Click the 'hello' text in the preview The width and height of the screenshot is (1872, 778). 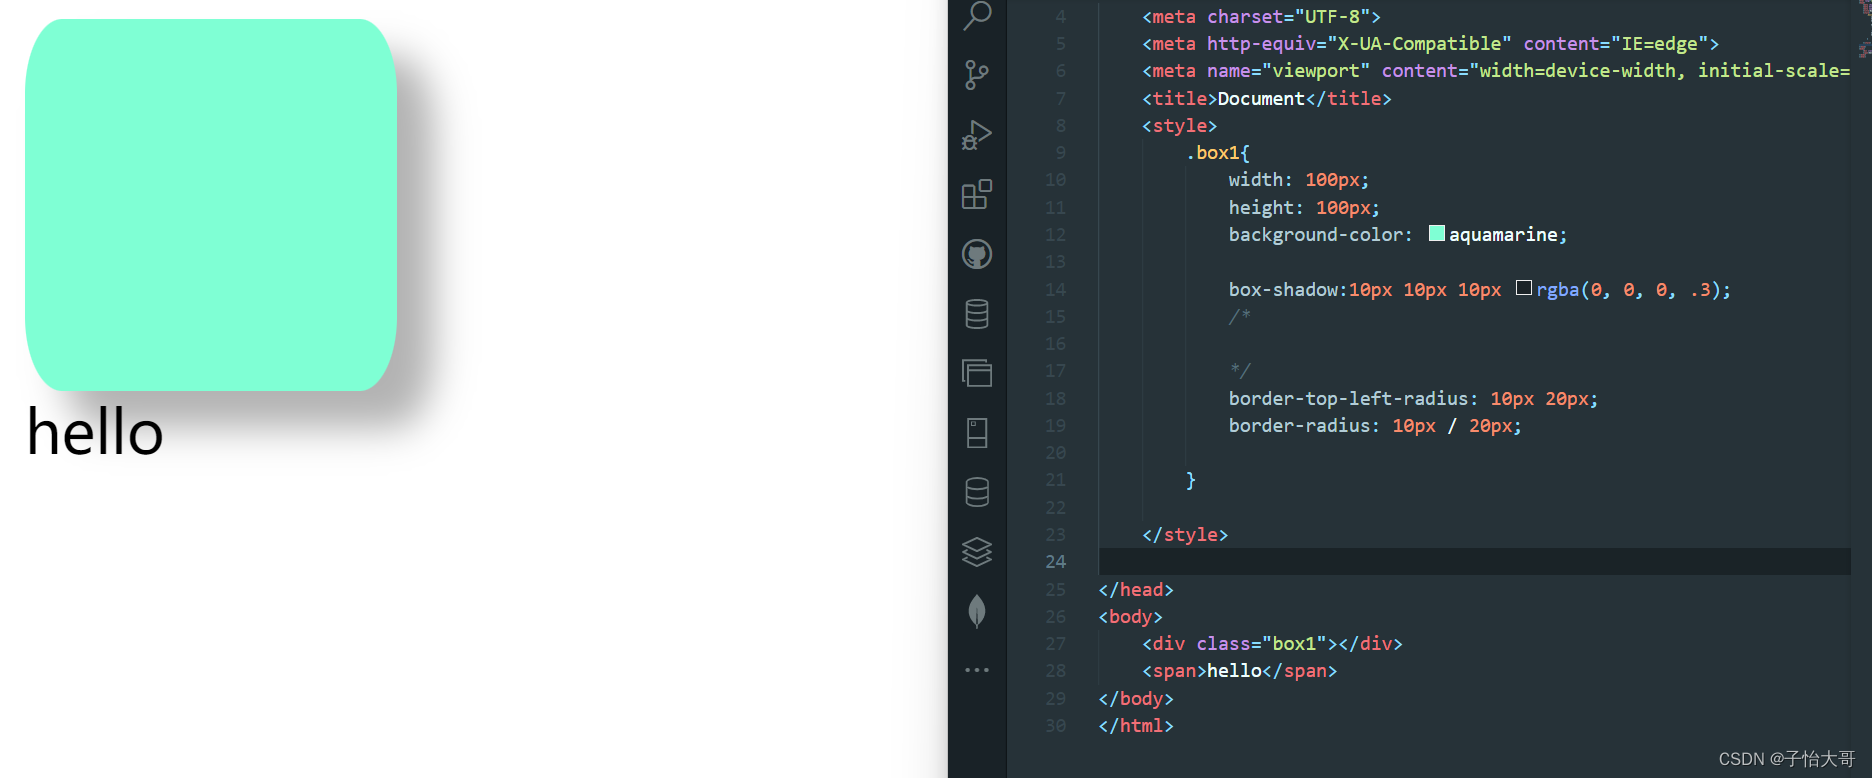click(x=95, y=432)
